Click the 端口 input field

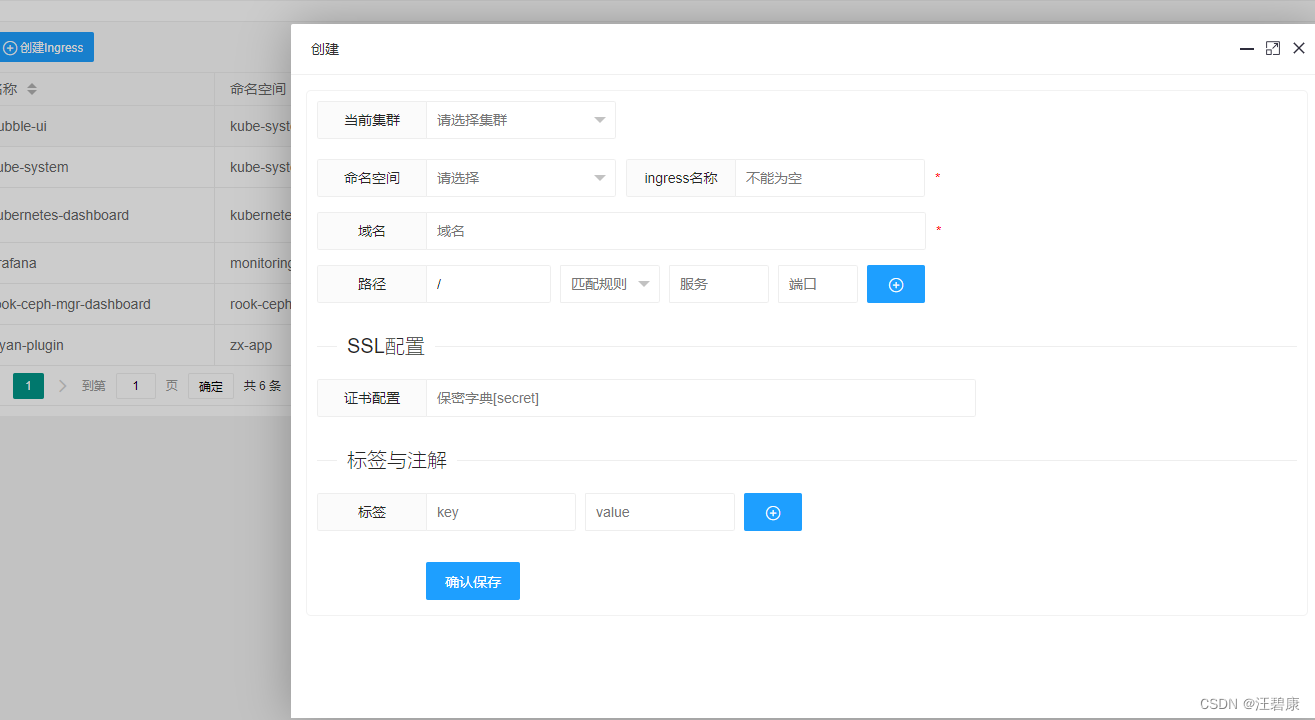[817, 284]
